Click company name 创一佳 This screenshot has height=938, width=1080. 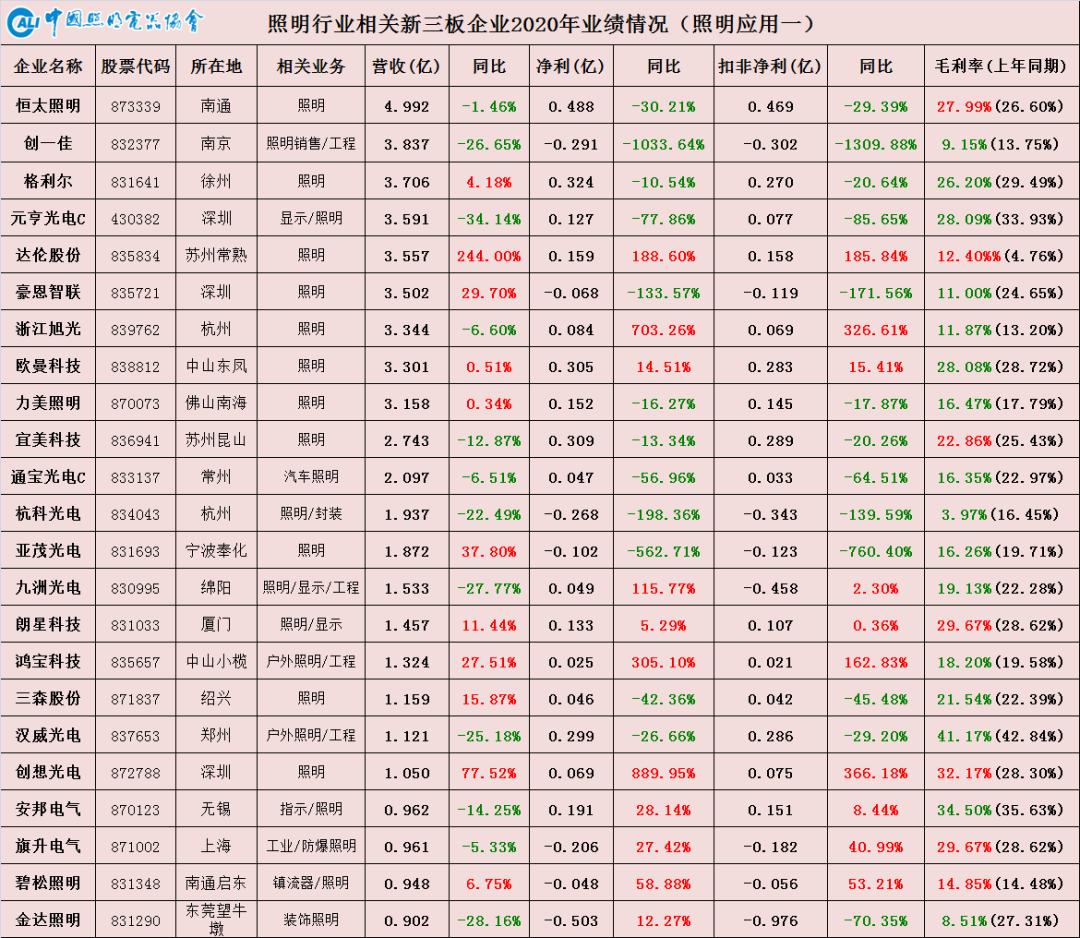point(48,143)
